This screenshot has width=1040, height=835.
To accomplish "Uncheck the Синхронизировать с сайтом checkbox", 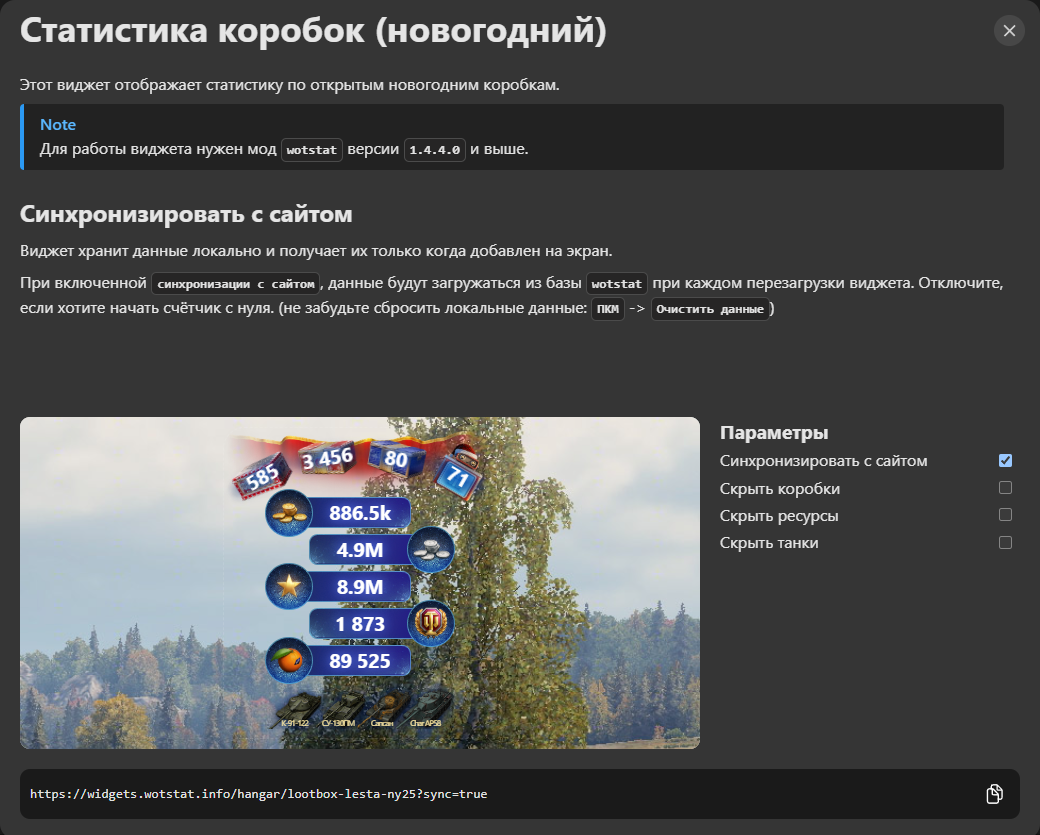I will pos(1004,461).
